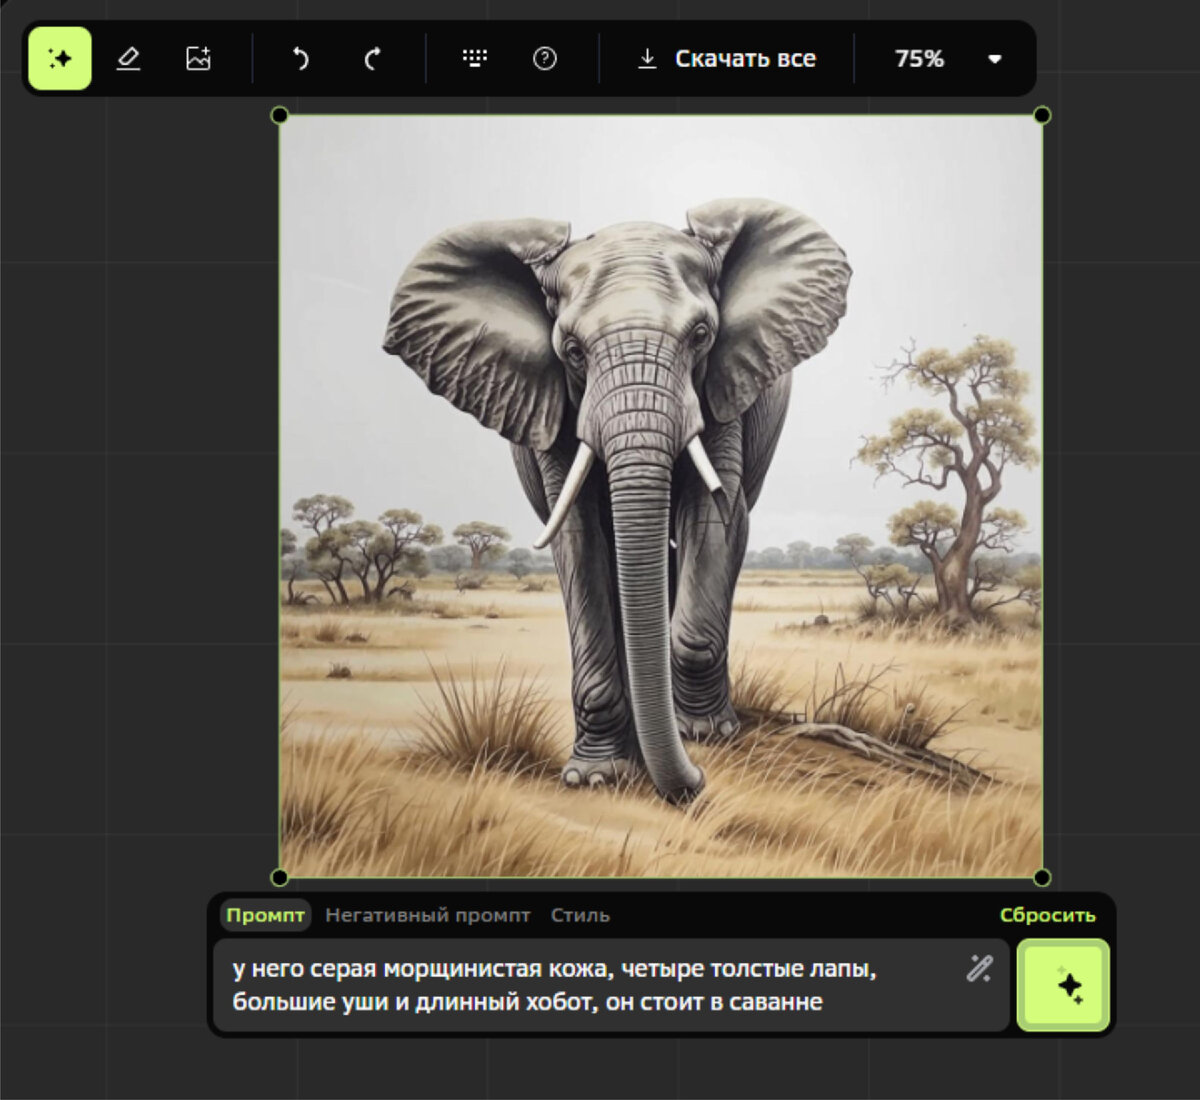This screenshot has width=1200, height=1100.
Task: Undo the last action
Action: click(300, 59)
